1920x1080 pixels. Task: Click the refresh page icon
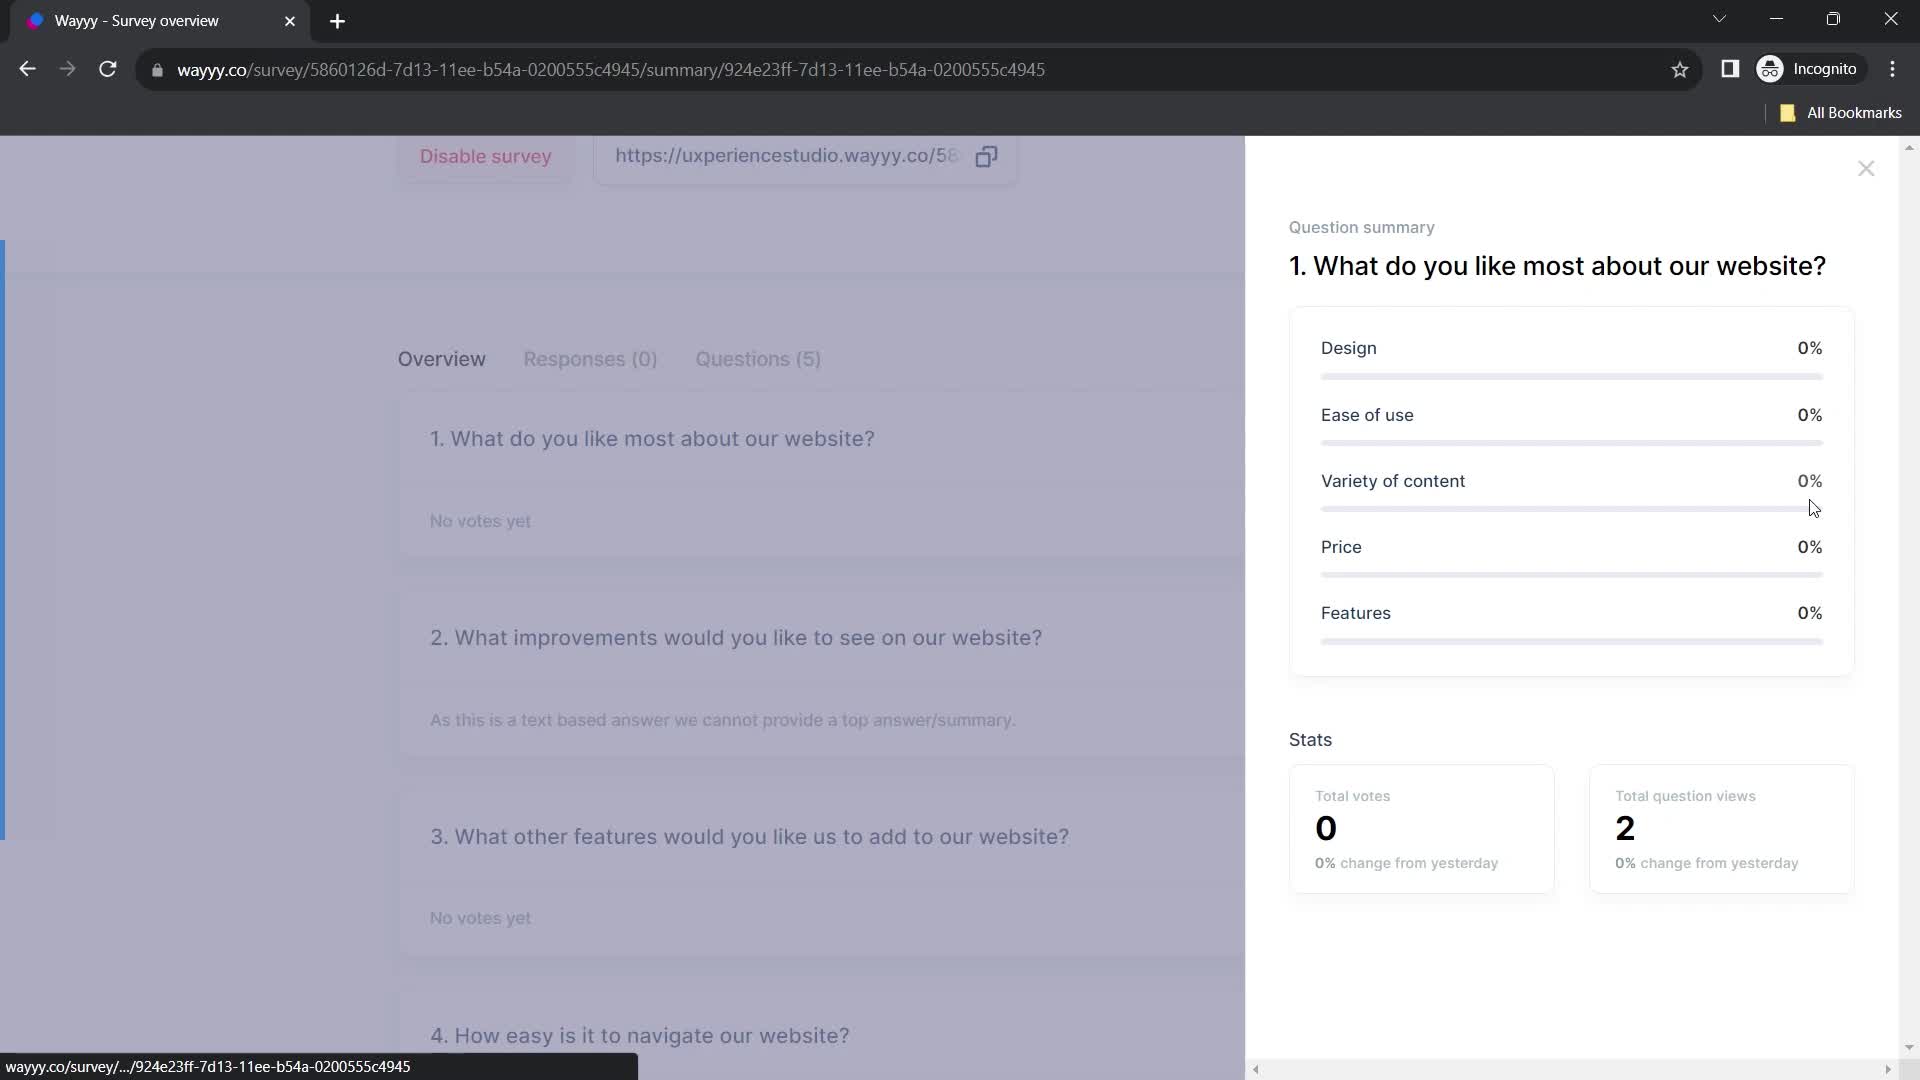coord(108,69)
